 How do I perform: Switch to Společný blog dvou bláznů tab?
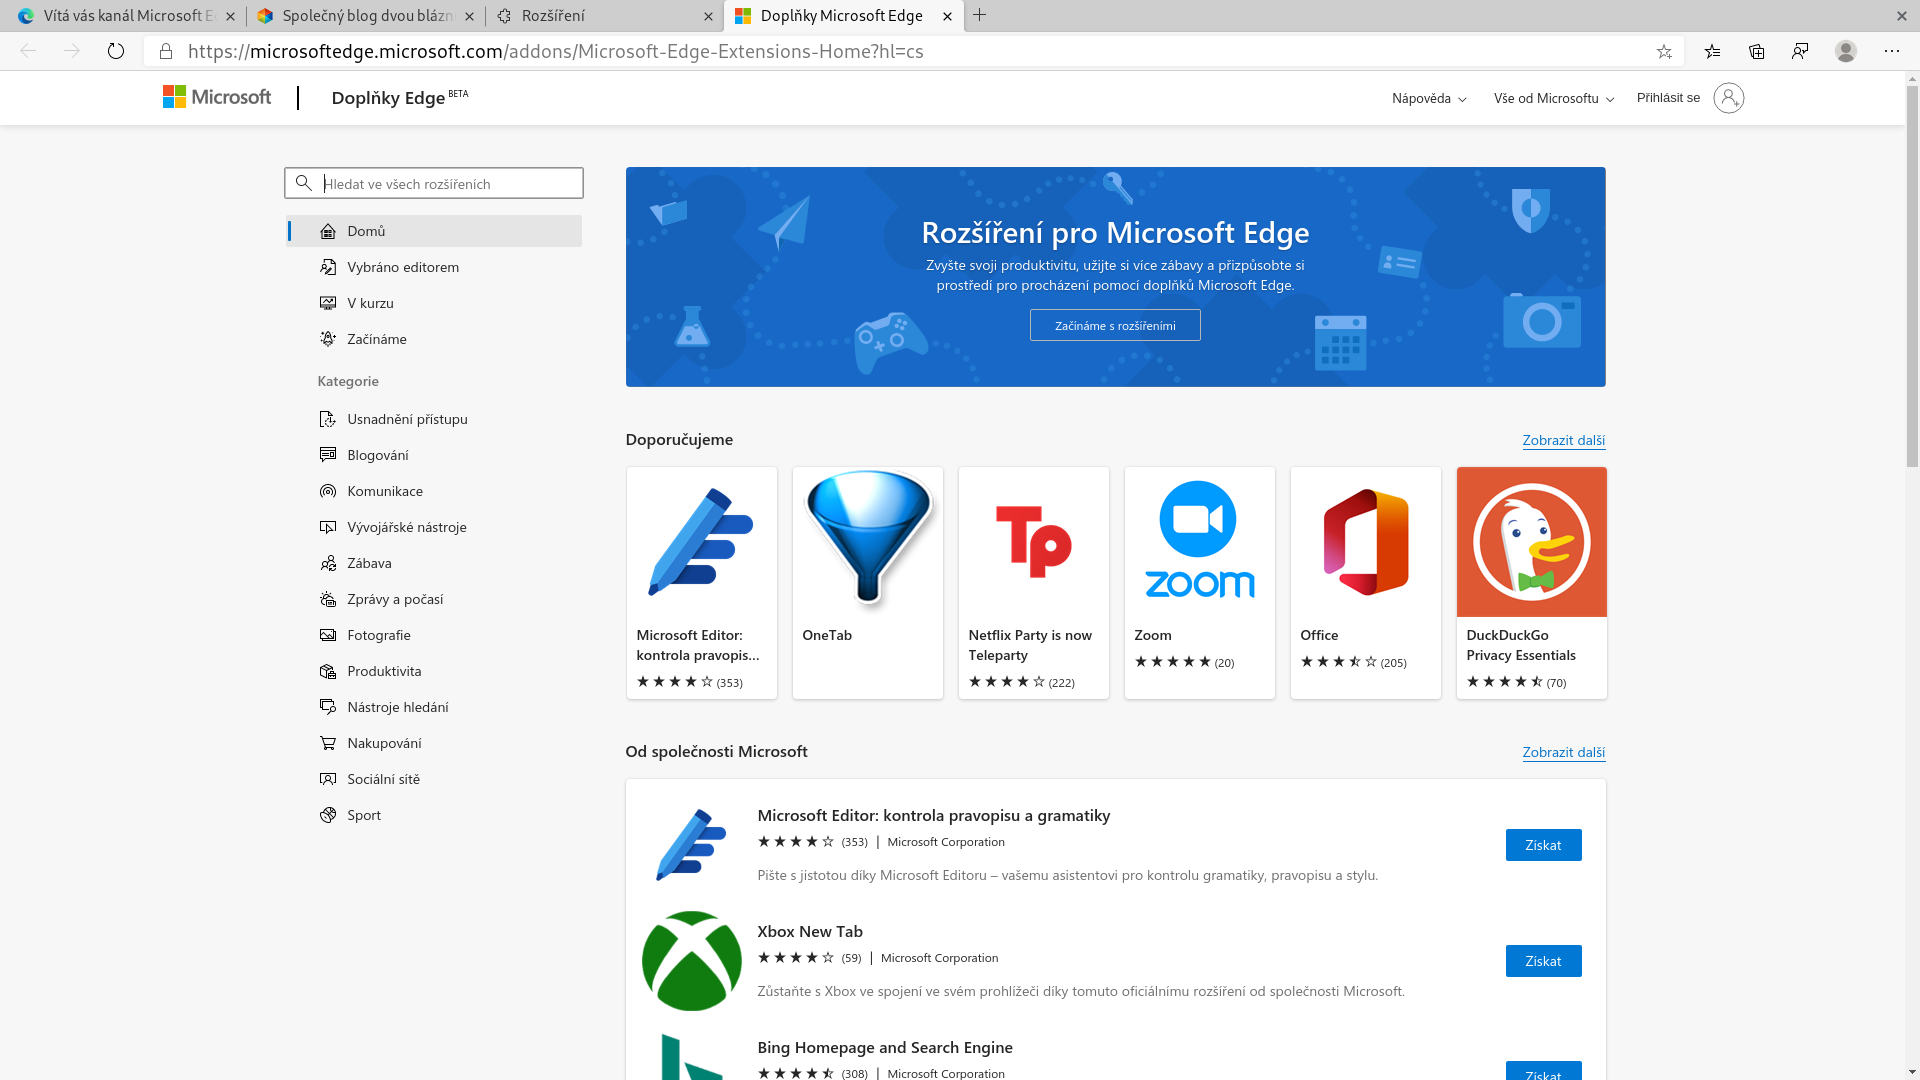point(366,16)
